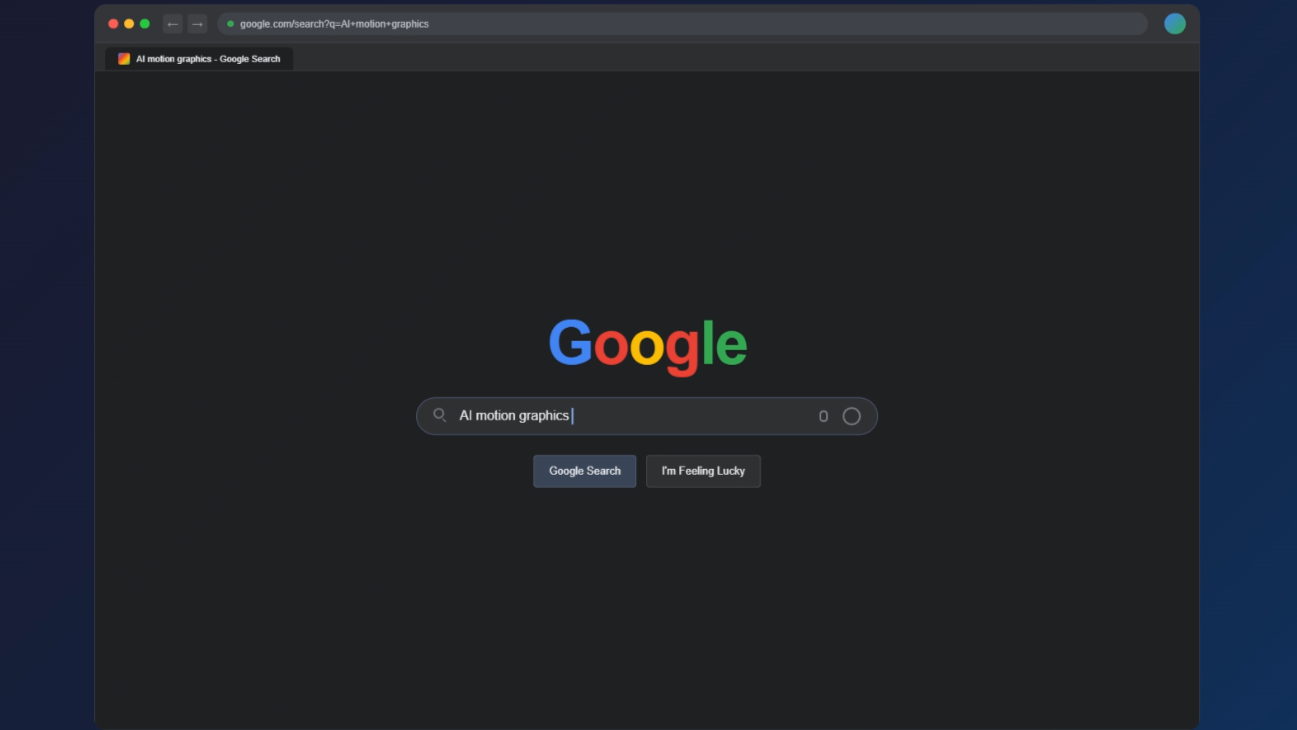Click the forward navigation arrow
The height and width of the screenshot is (730, 1297).
pyautogui.click(x=196, y=23)
